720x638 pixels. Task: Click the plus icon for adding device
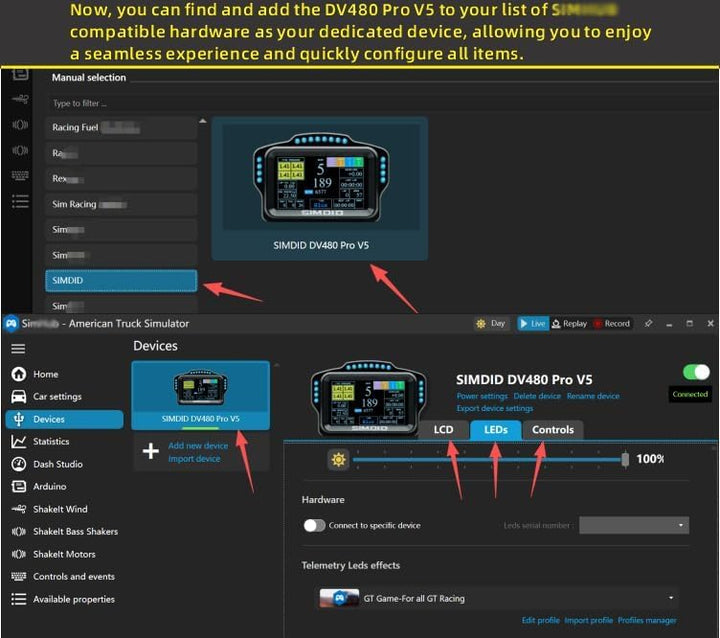pos(151,451)
